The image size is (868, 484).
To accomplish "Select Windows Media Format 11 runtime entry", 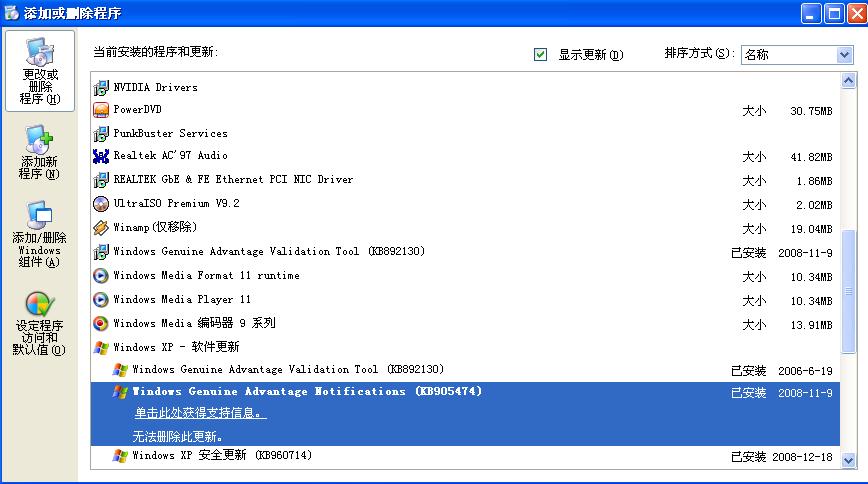I will click(x=206, y=275).
